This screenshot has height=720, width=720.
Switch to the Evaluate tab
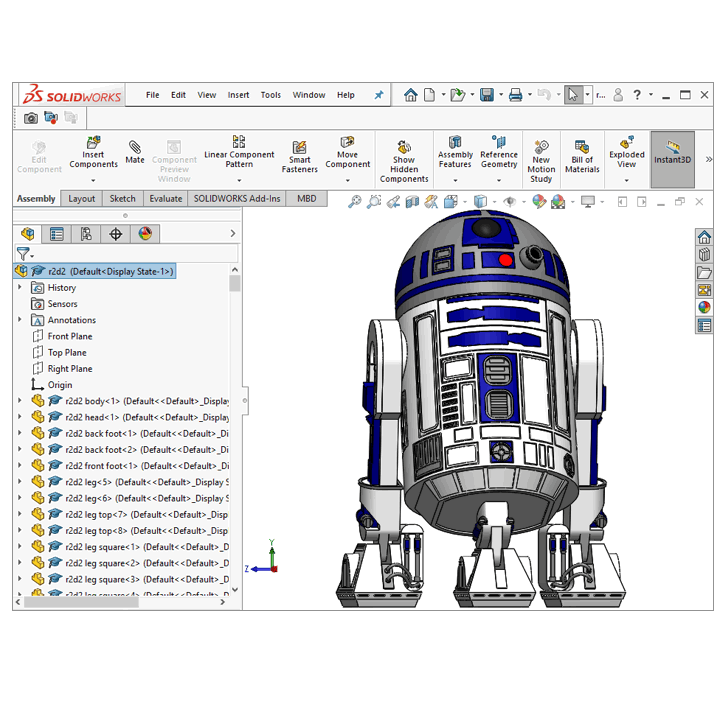tap(165, 199)
